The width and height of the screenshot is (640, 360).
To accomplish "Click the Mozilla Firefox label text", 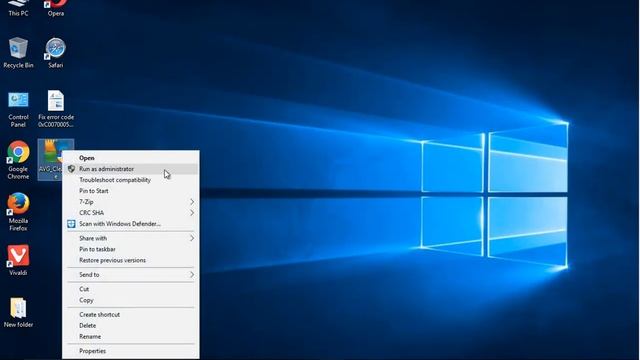I will point(18,224).
